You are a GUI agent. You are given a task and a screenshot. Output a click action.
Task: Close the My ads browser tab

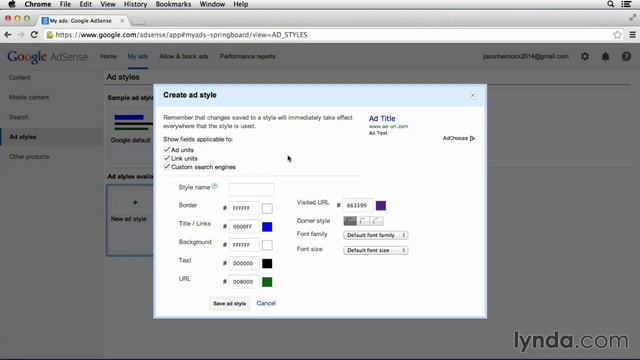click(122, 20)
